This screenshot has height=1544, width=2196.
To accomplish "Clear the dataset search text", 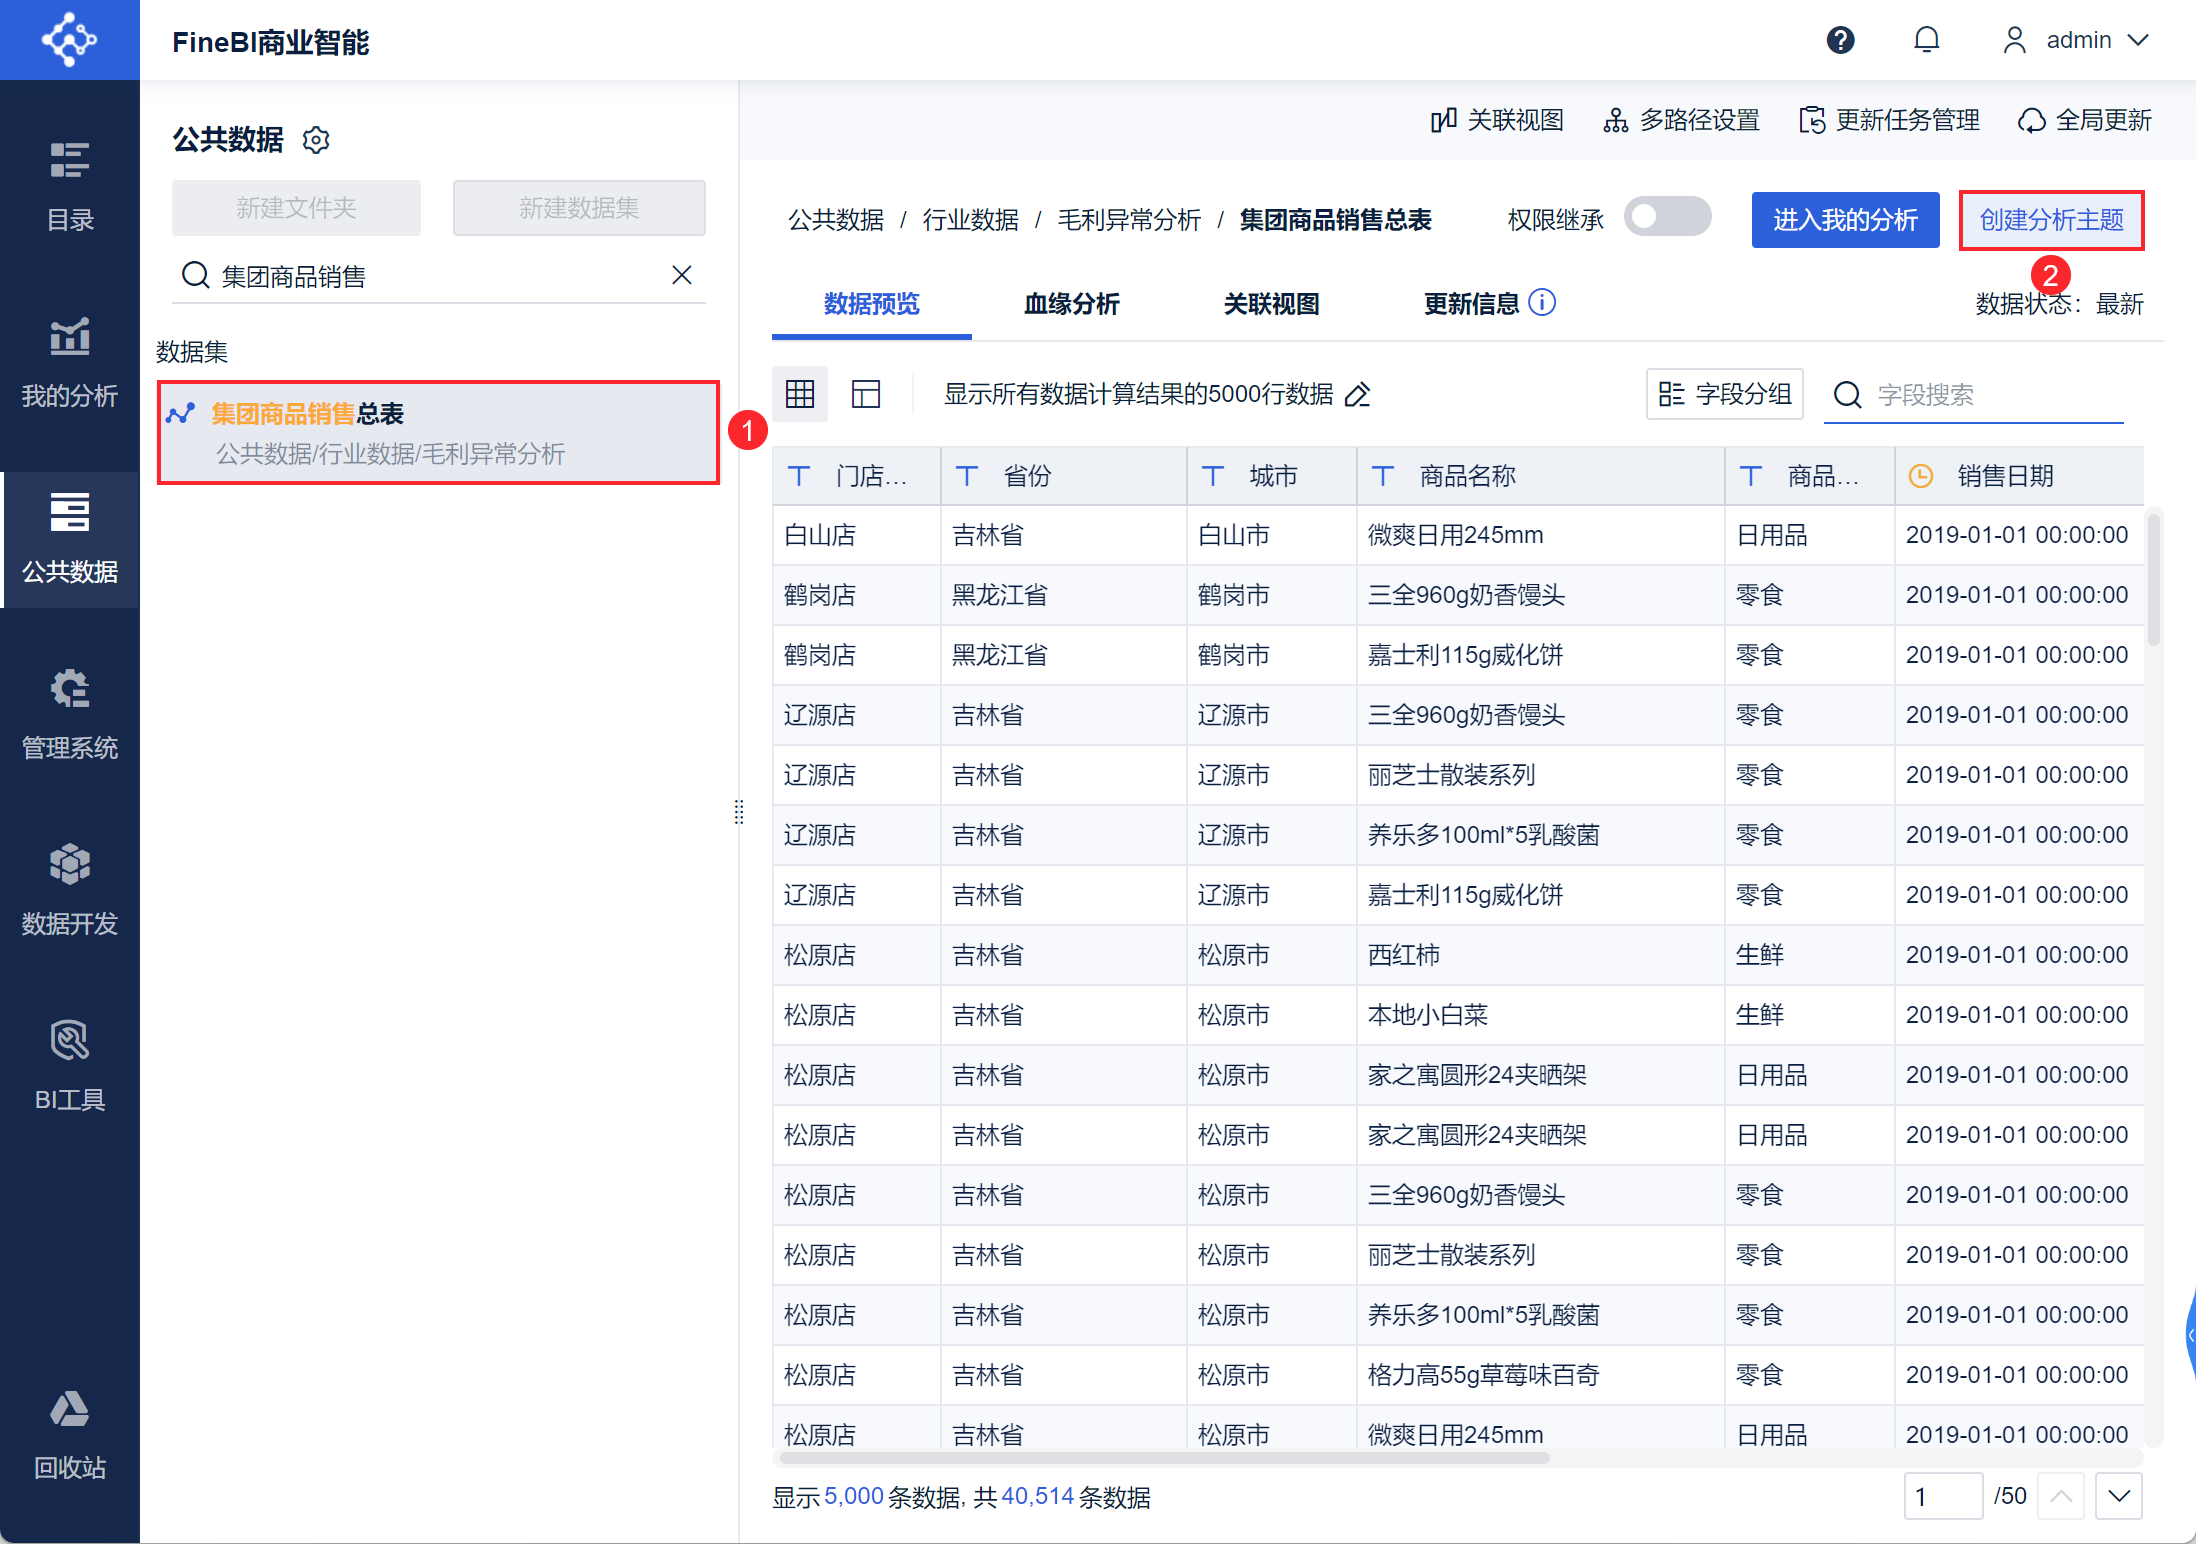I will coord(682,275).
